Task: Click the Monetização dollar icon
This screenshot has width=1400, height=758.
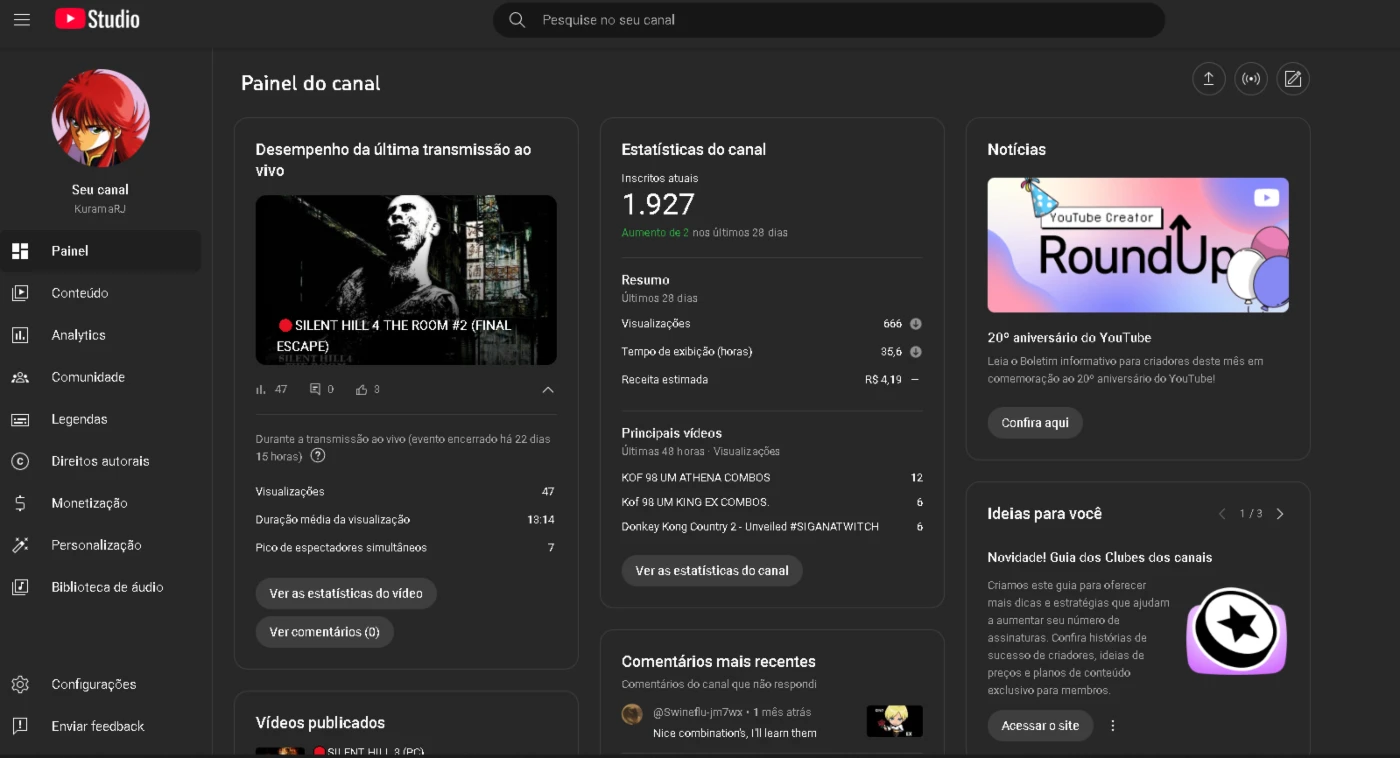Action: pyautogui.click(x=20, y=503)
